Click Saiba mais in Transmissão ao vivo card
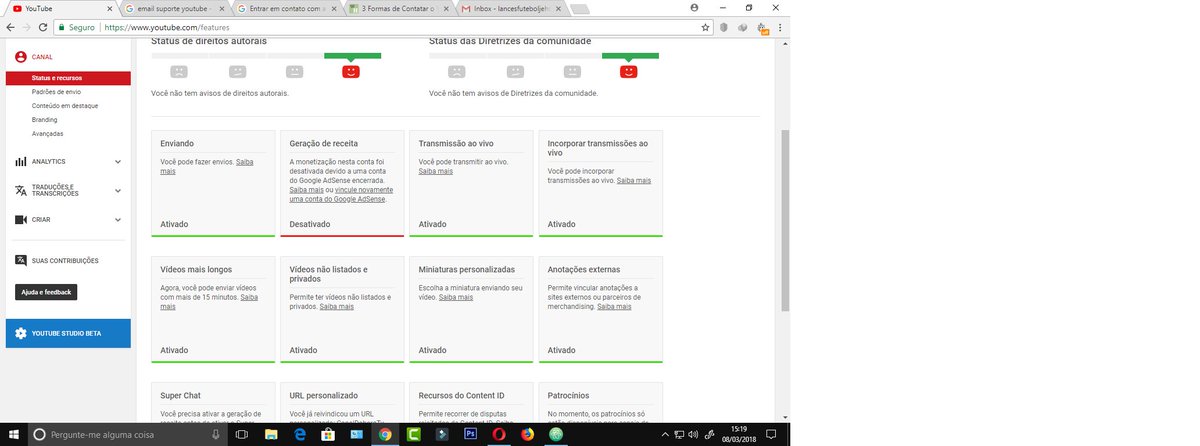 [x=436, y=171]
